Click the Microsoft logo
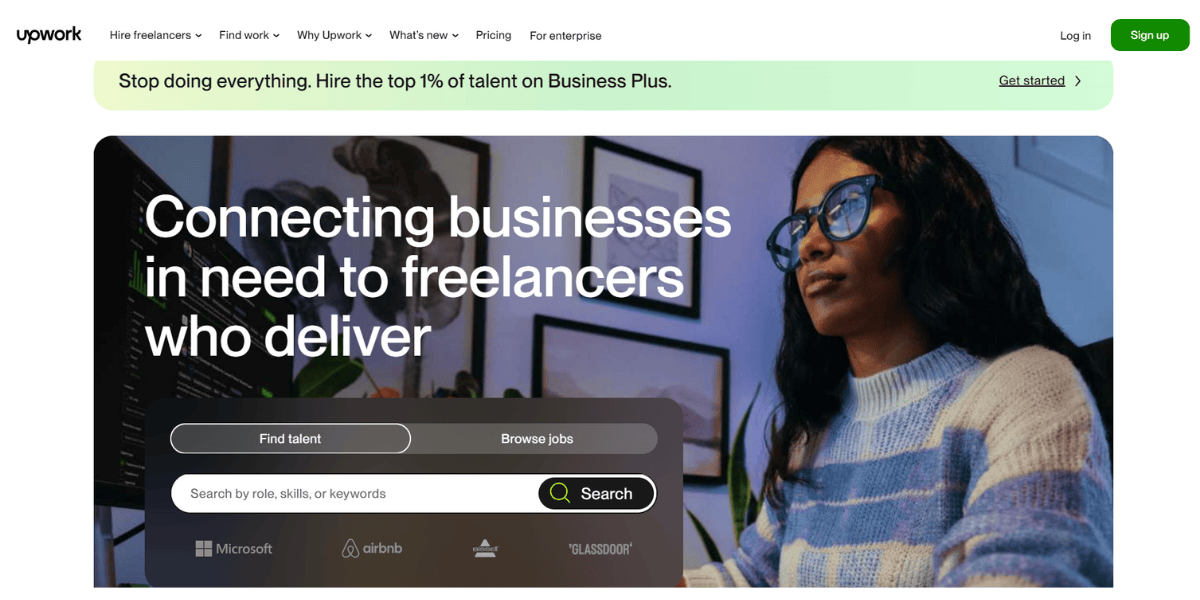The height and width of the screenshot is (600, 1200). click(x=234, y=548)
